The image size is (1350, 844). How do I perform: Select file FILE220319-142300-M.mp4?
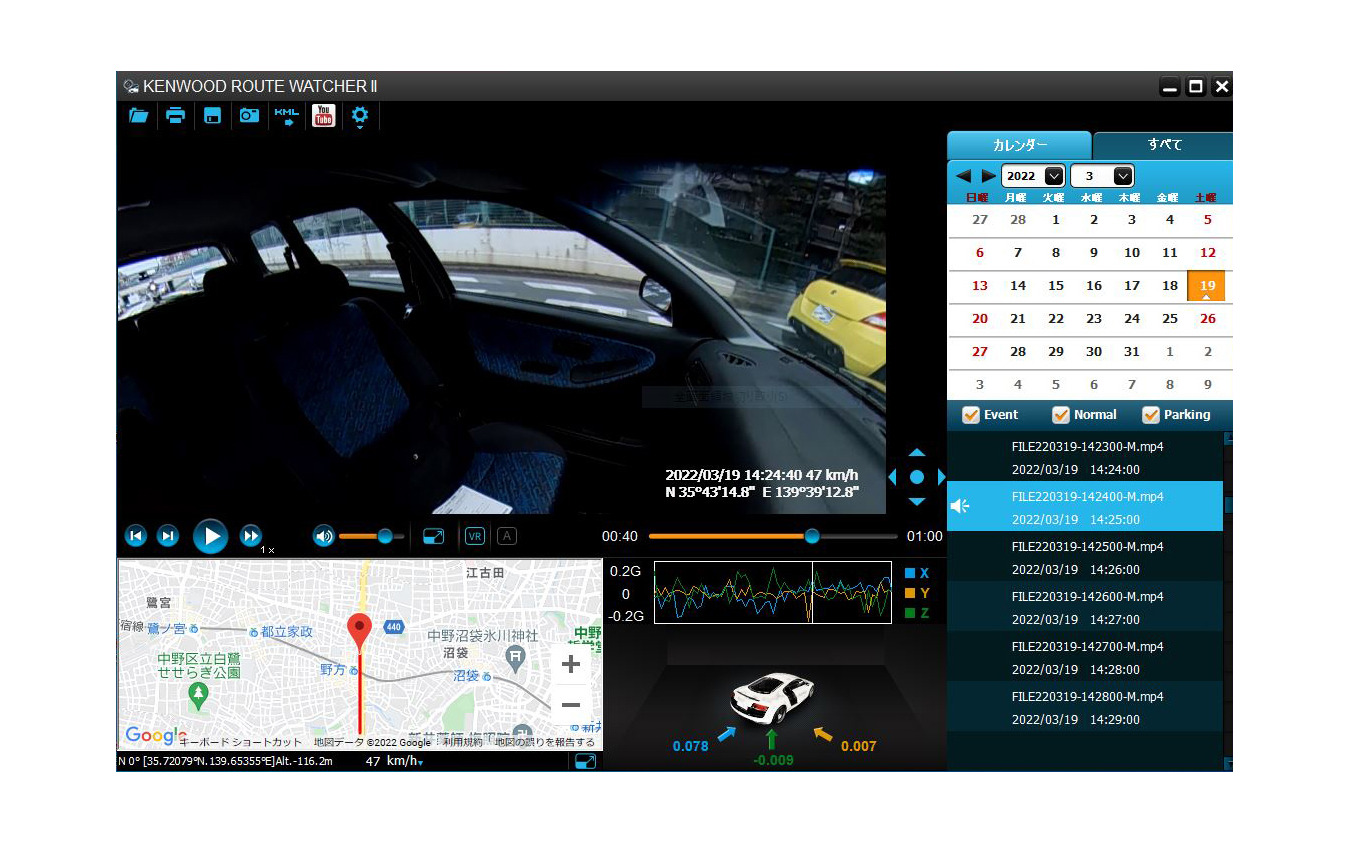pyautogui.click(x=1085, y=457)
